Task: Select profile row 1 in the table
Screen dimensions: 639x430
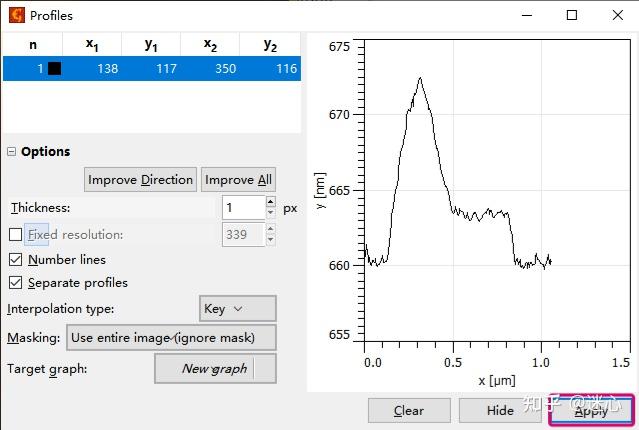Action: click(150, 68)
